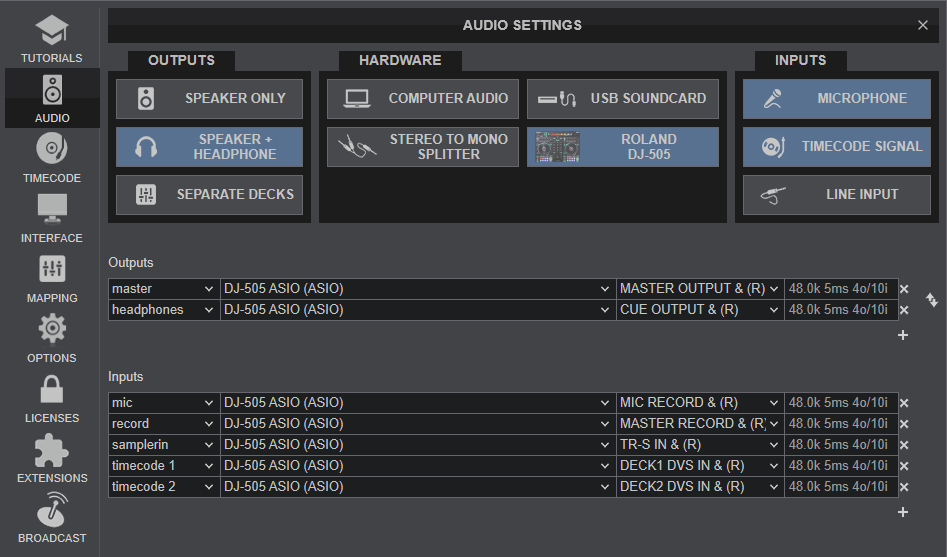Image resolution: width=947 pixels, height=557 pixels.
Task: Add a new output row with plus
Action: (x=903, y=335)
